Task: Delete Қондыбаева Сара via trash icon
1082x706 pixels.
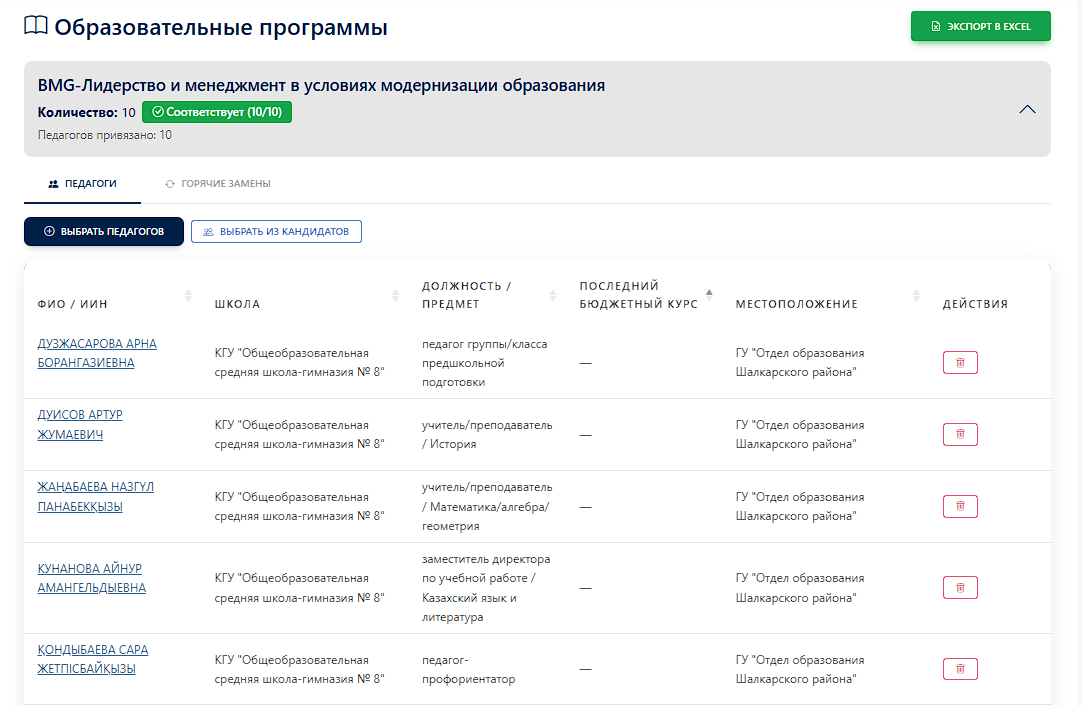Action: (x=960, y=669)
